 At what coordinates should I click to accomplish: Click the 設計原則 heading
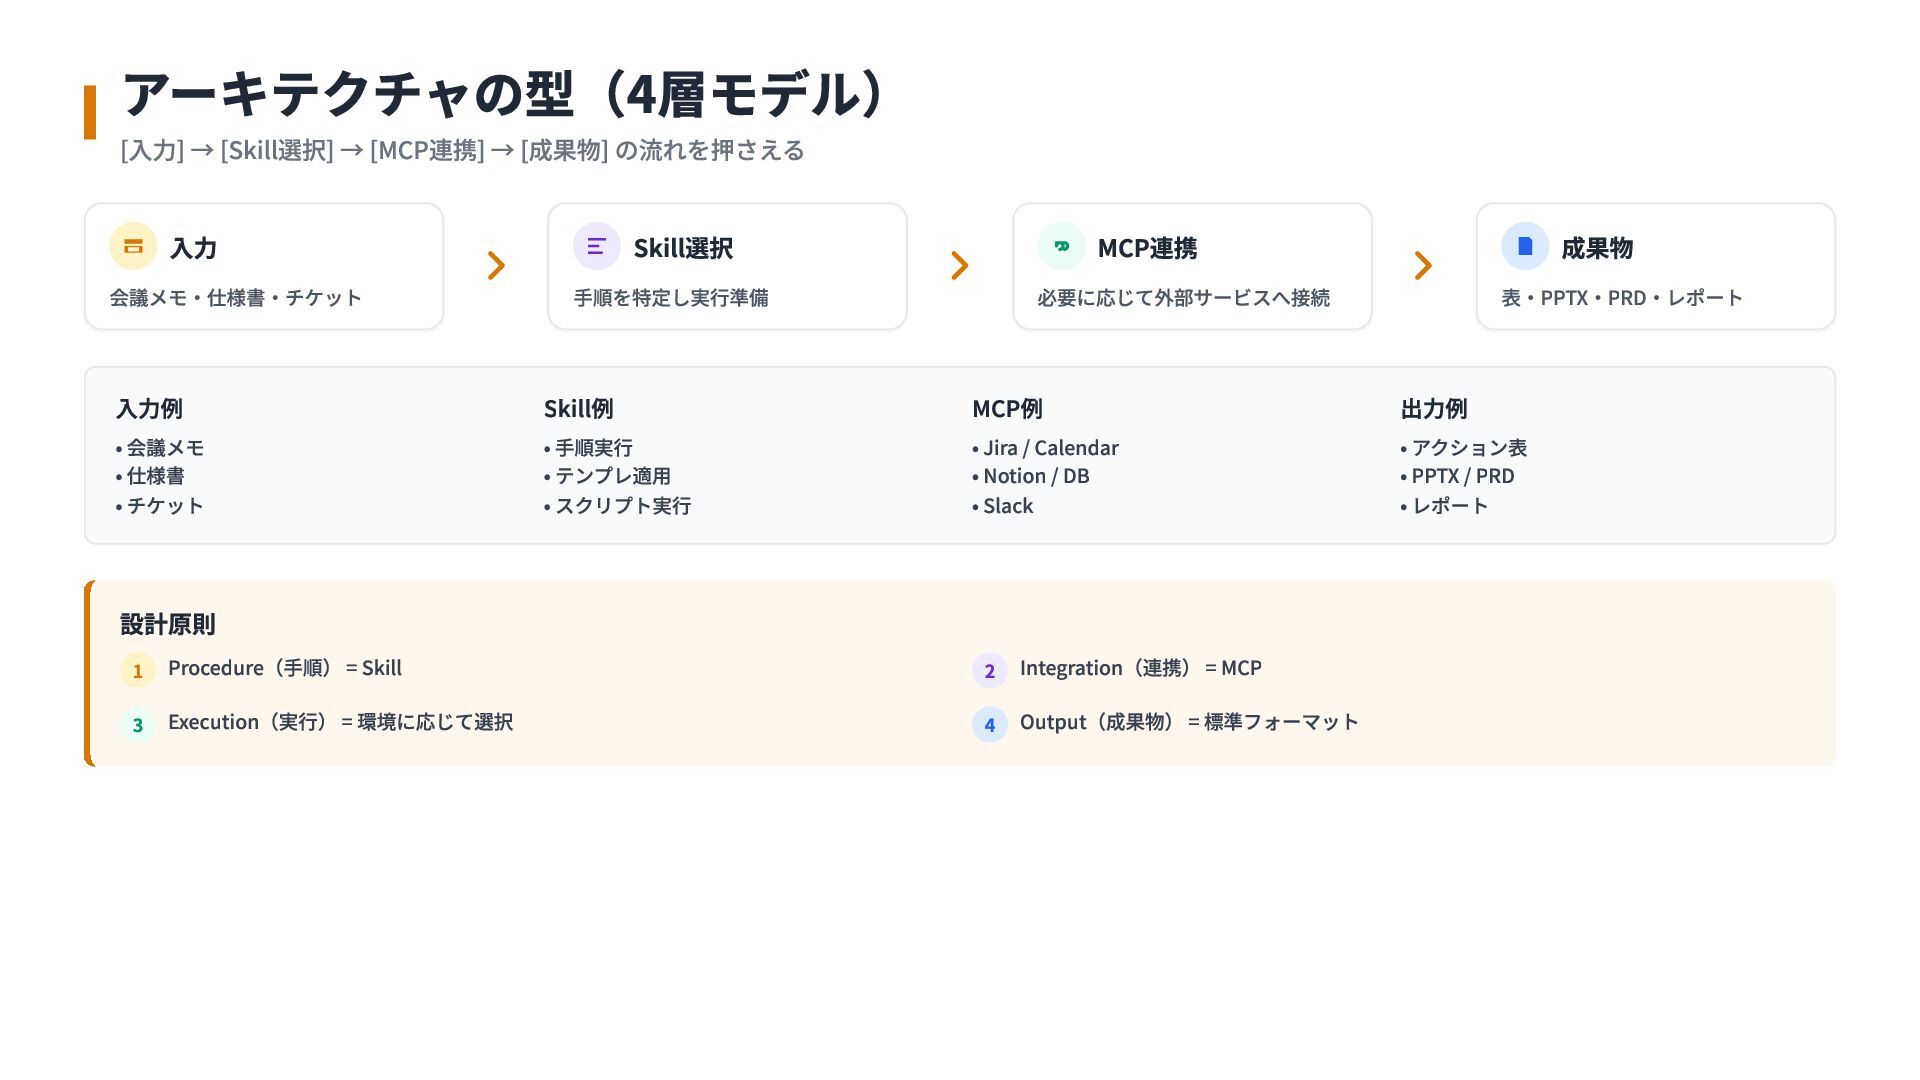tap(168, 624)
